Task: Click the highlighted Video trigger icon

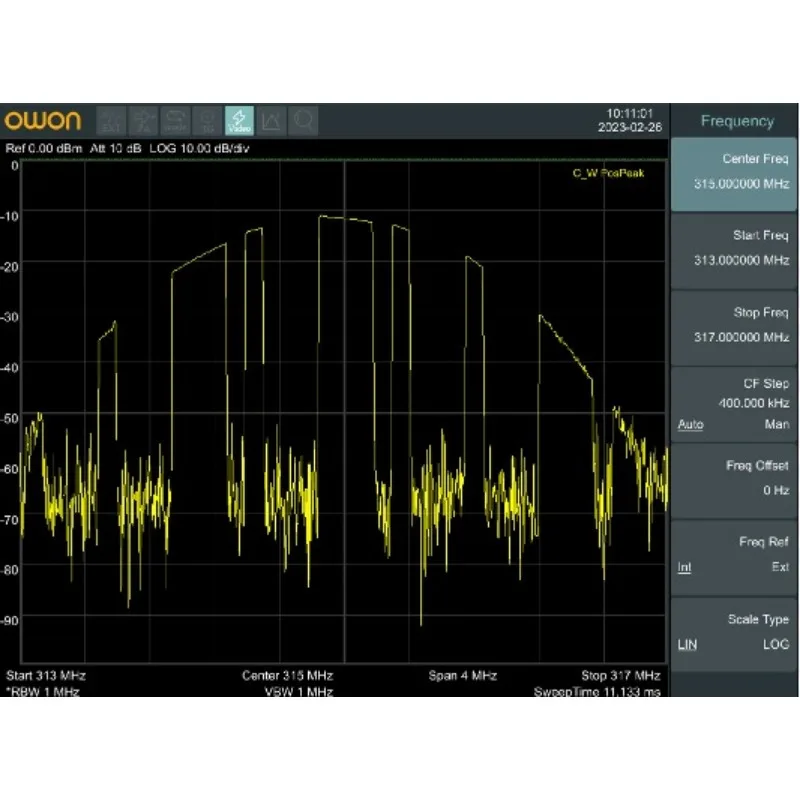Action: [x=239, y=121]
